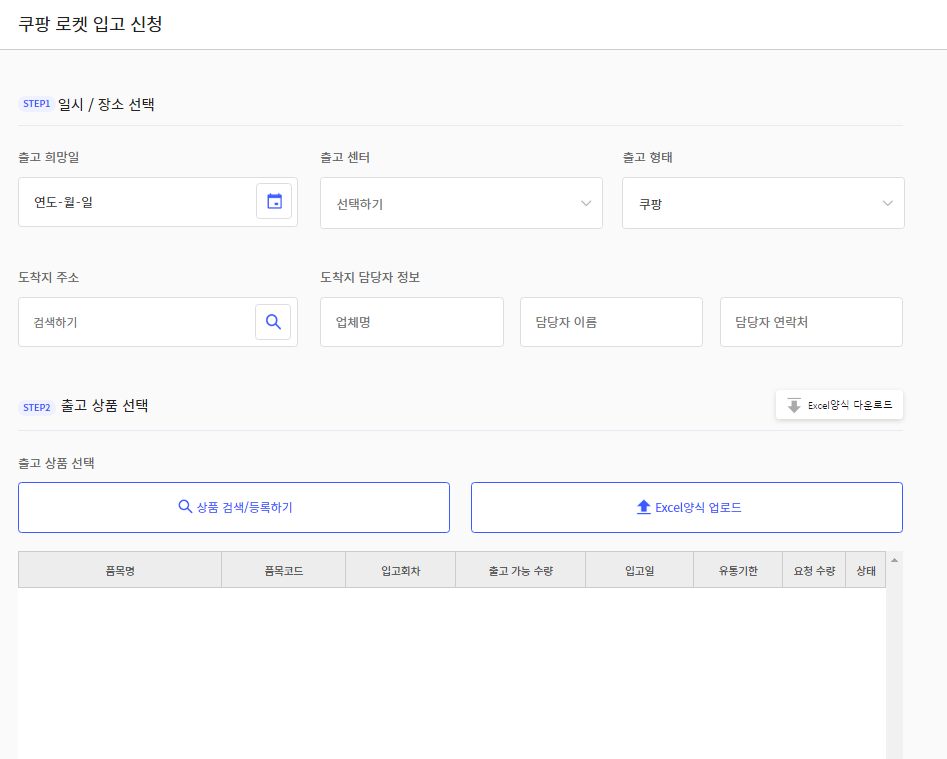This screenshot has height=759, width=947.
Task: Click the Excel download arrow icon
Action: 794,405
